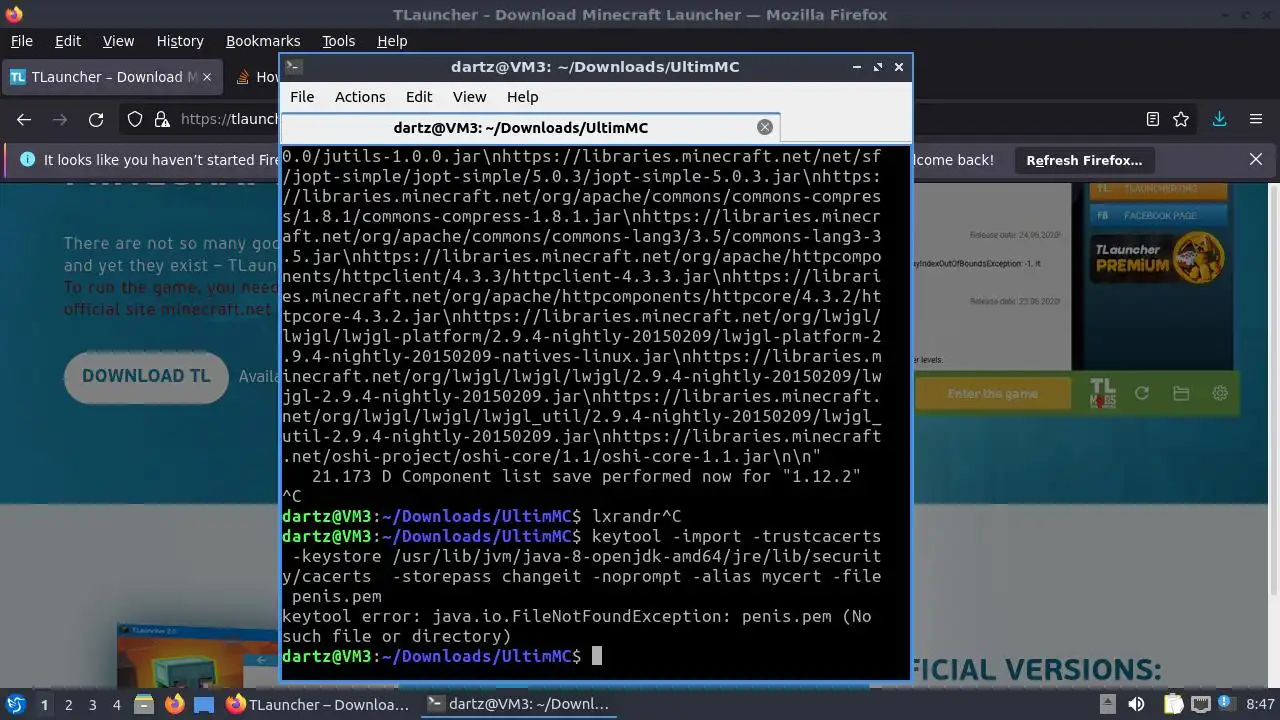1280x720 pixels.
Task: Switch to workspace 2
Action: tap(68, 705)
